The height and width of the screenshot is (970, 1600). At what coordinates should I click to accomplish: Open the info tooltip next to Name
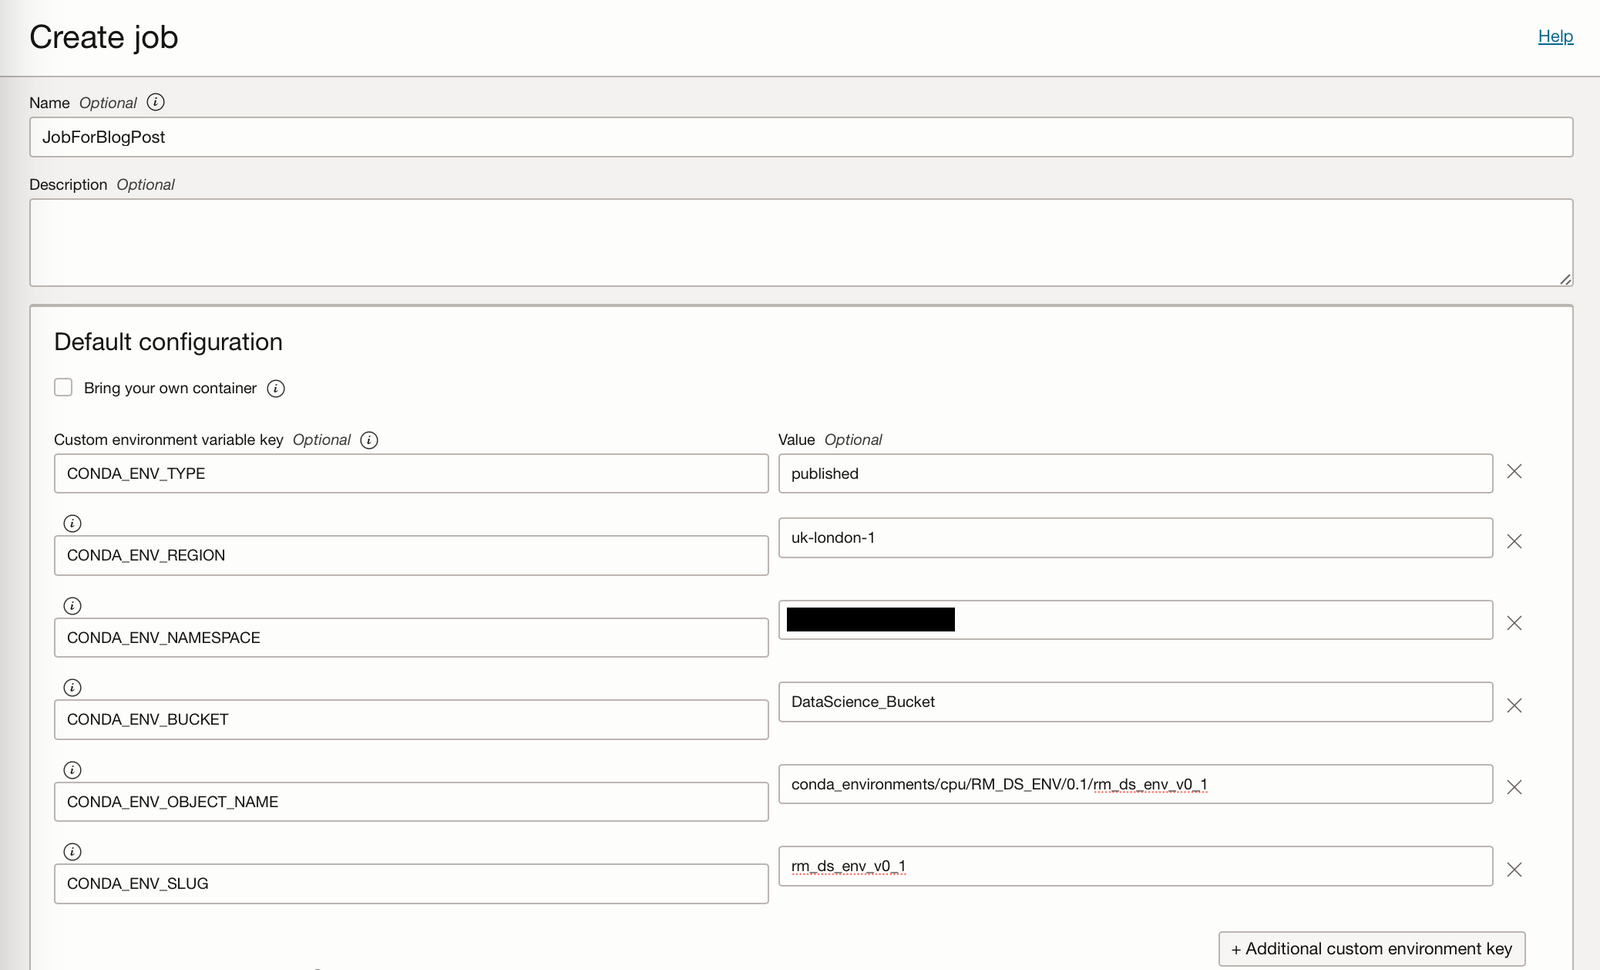click(x=155, y=102)
